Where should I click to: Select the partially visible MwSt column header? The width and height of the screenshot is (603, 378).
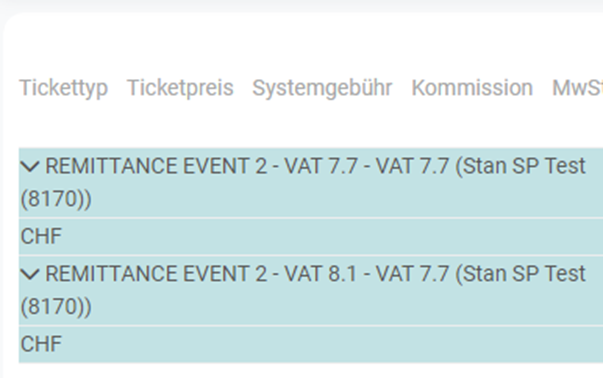[577, 88]
